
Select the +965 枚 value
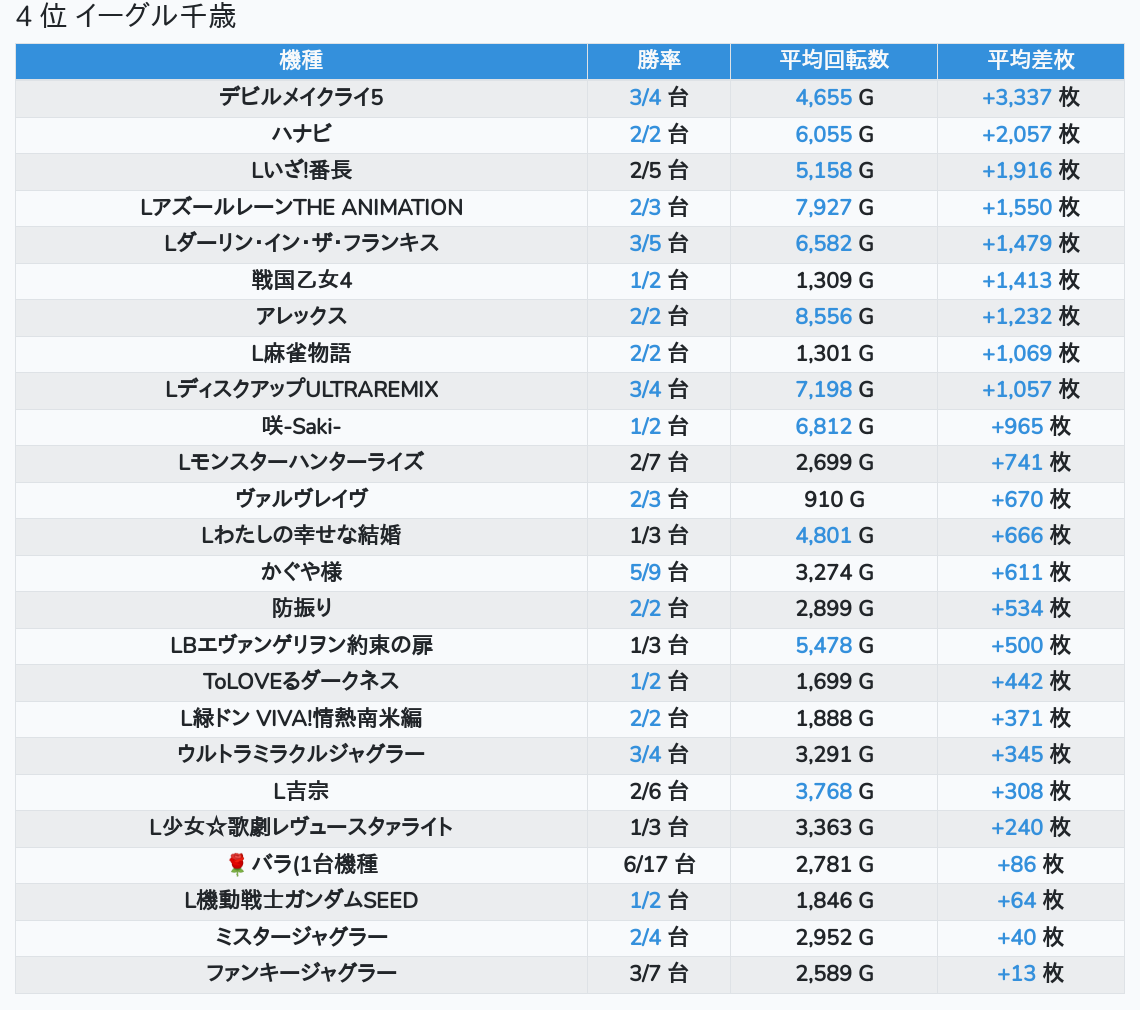click(x=1030, y=426)
